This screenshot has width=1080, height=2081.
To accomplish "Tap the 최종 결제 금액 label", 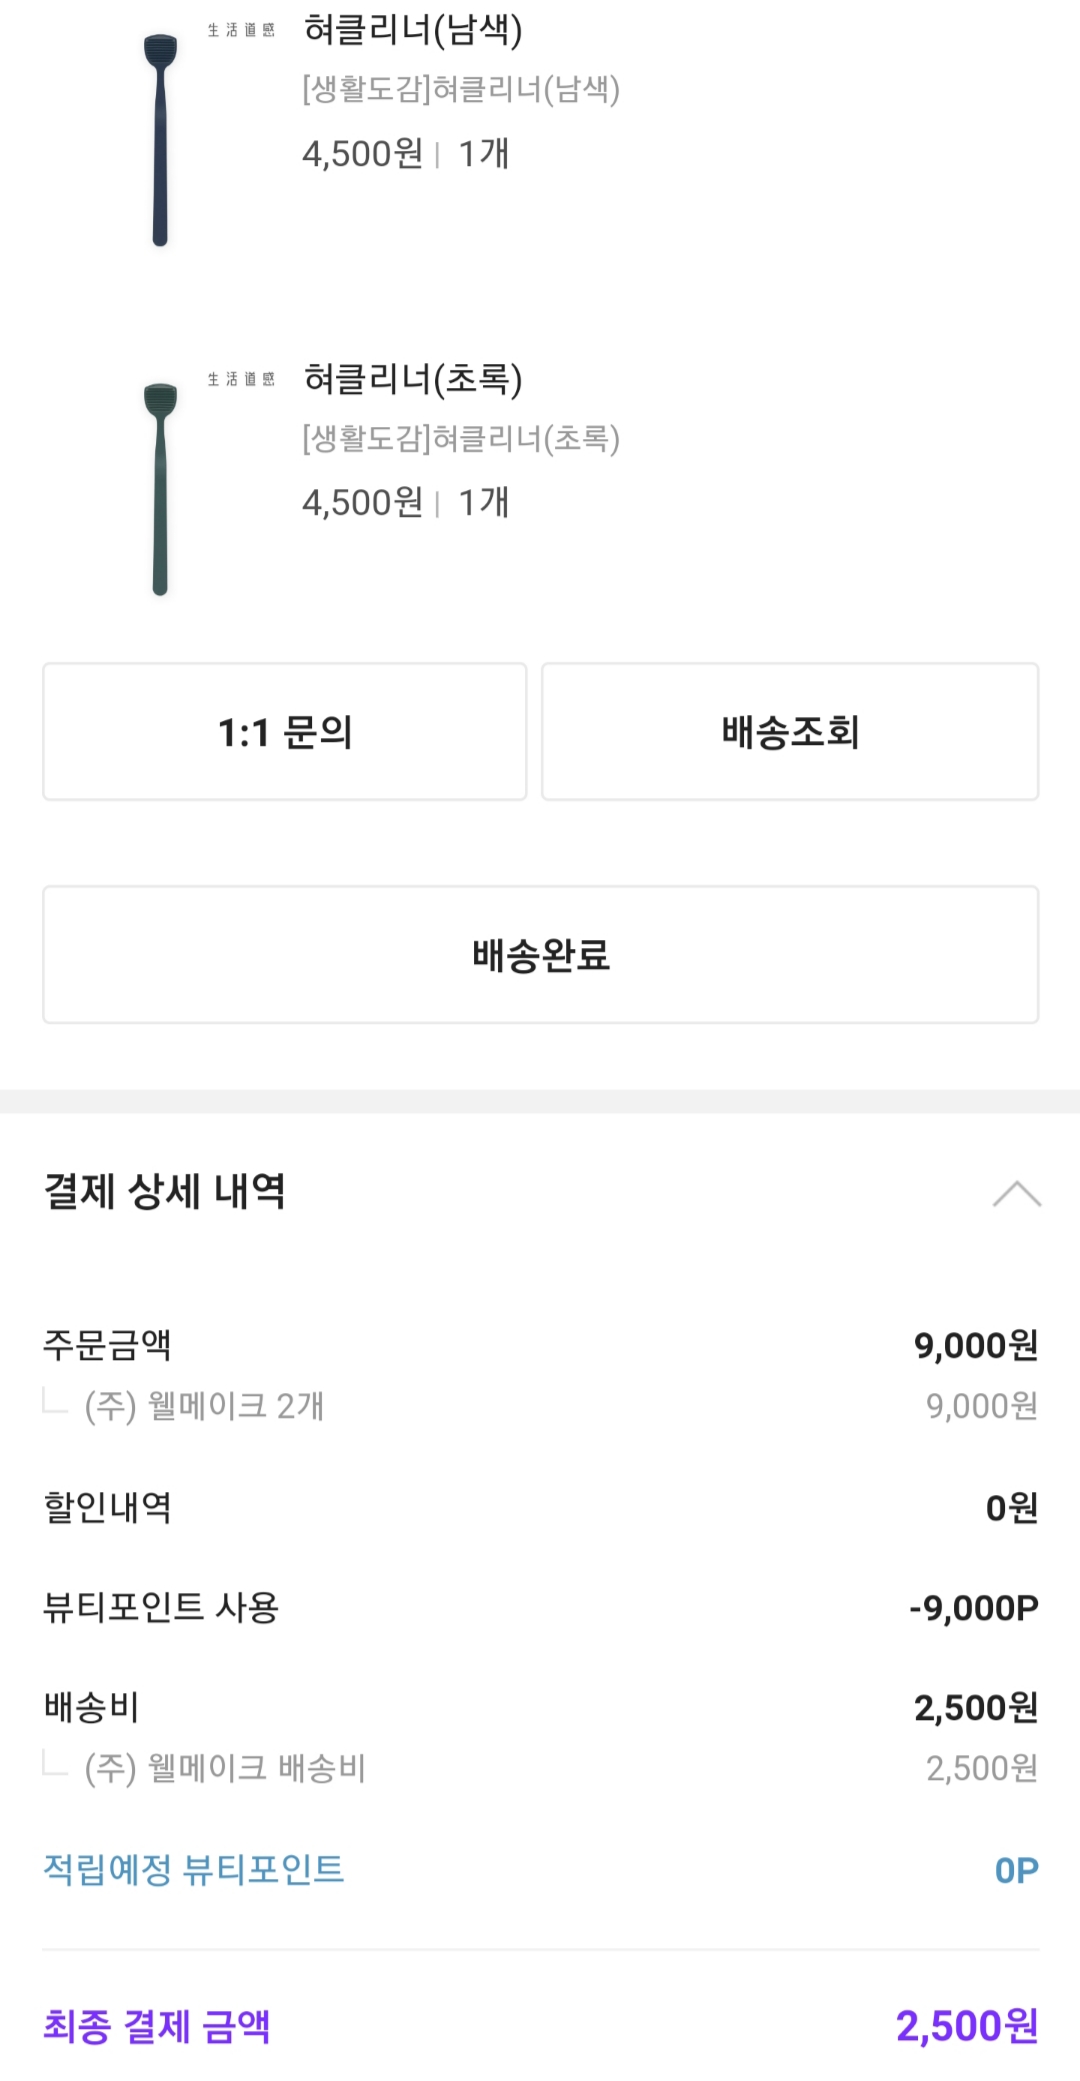I will [x=157, y=2027].
